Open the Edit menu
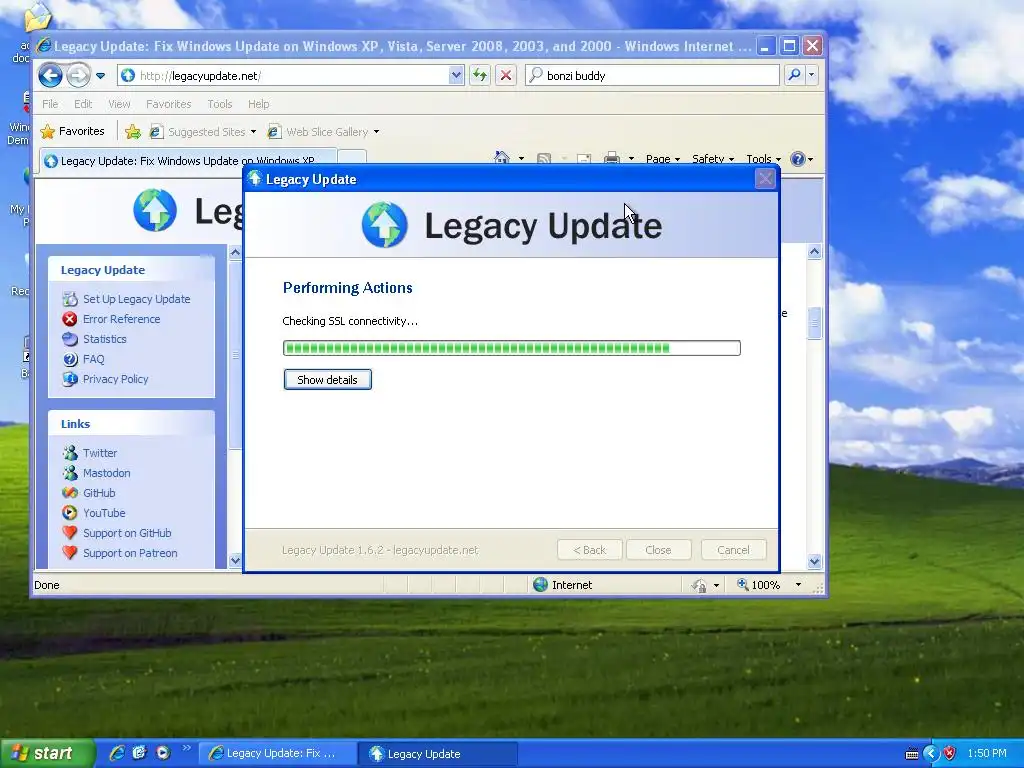This screenshot has width=1024, height=768. (x=83, y=104)
